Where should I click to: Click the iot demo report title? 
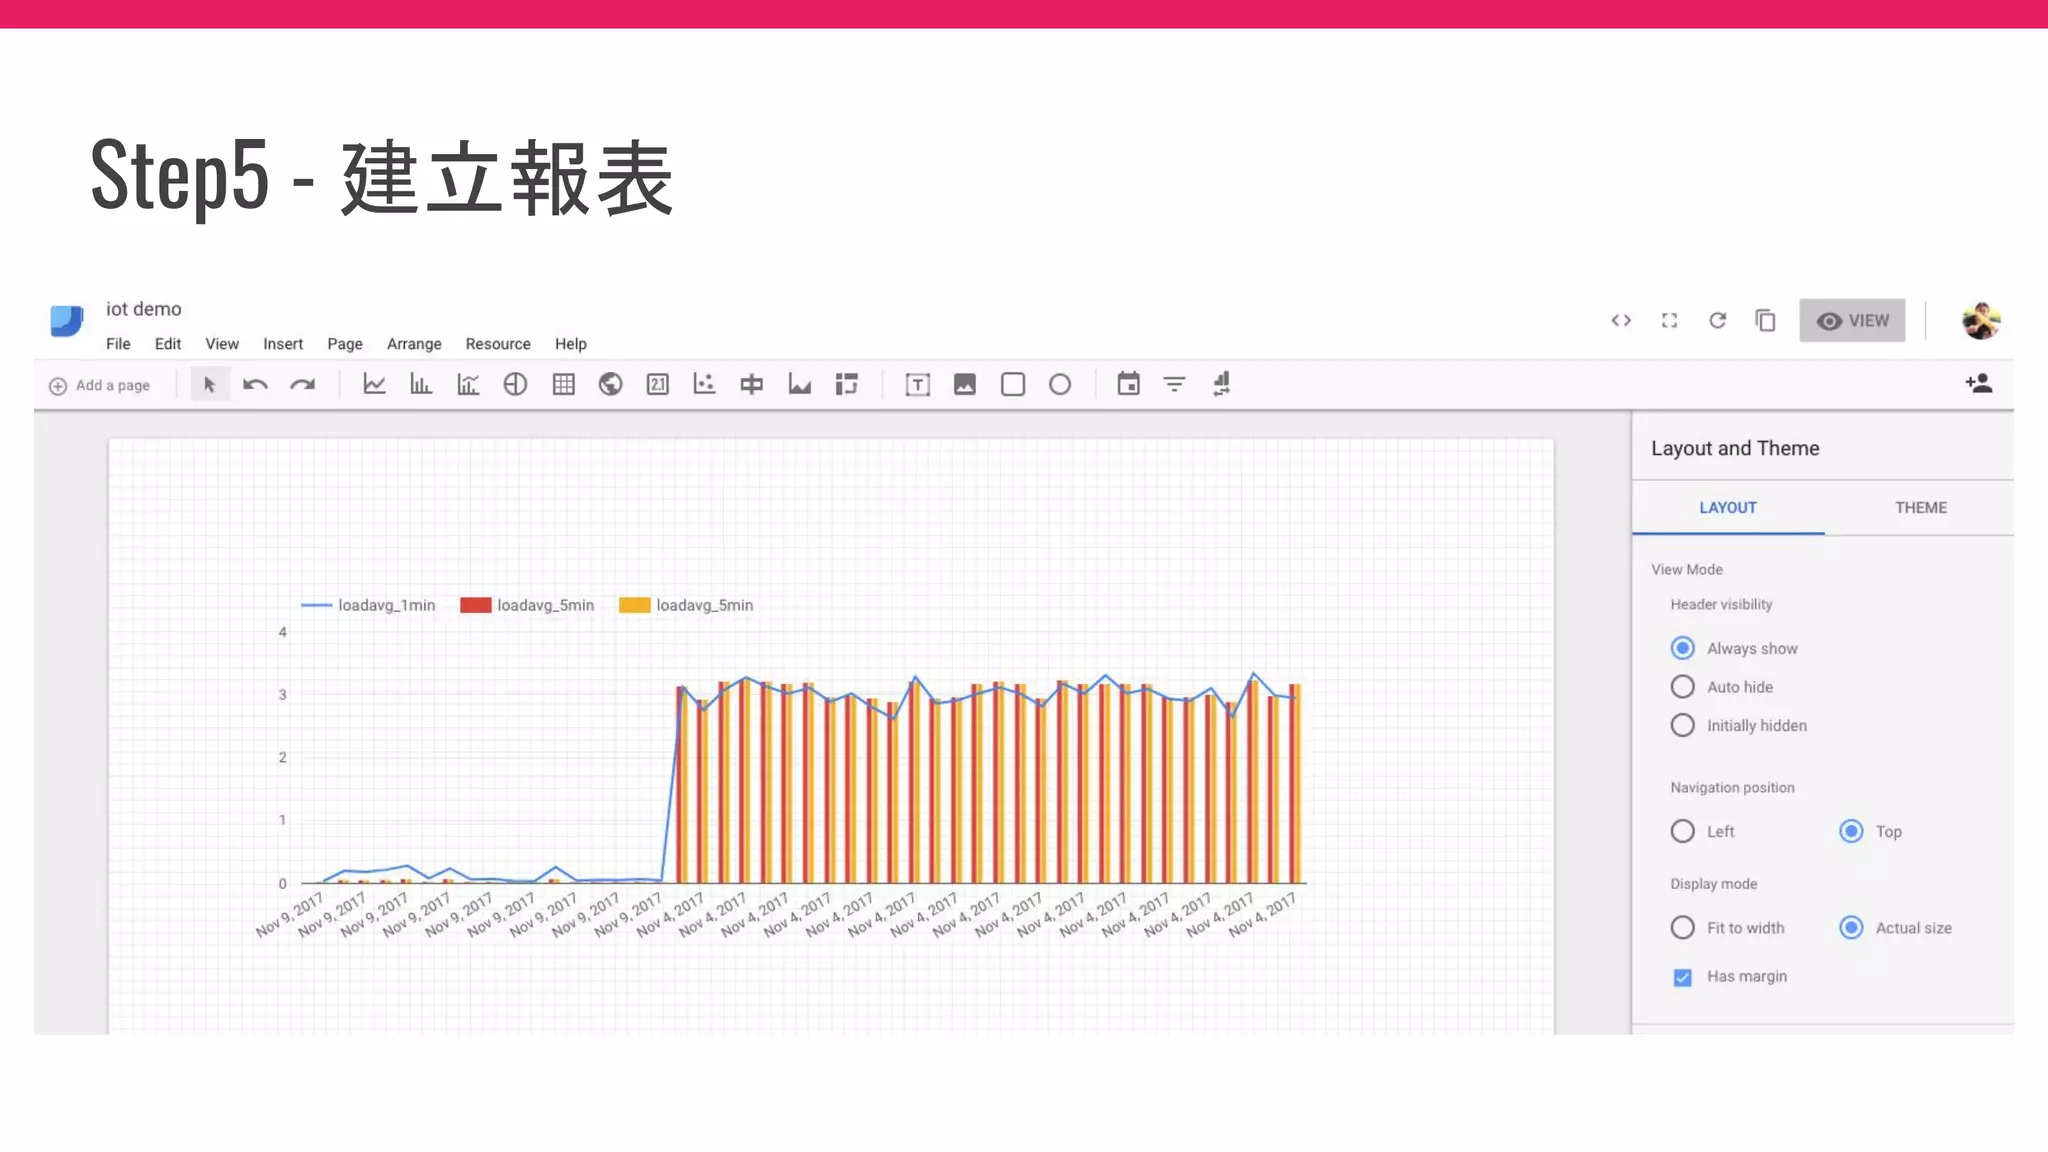(144, 309)
